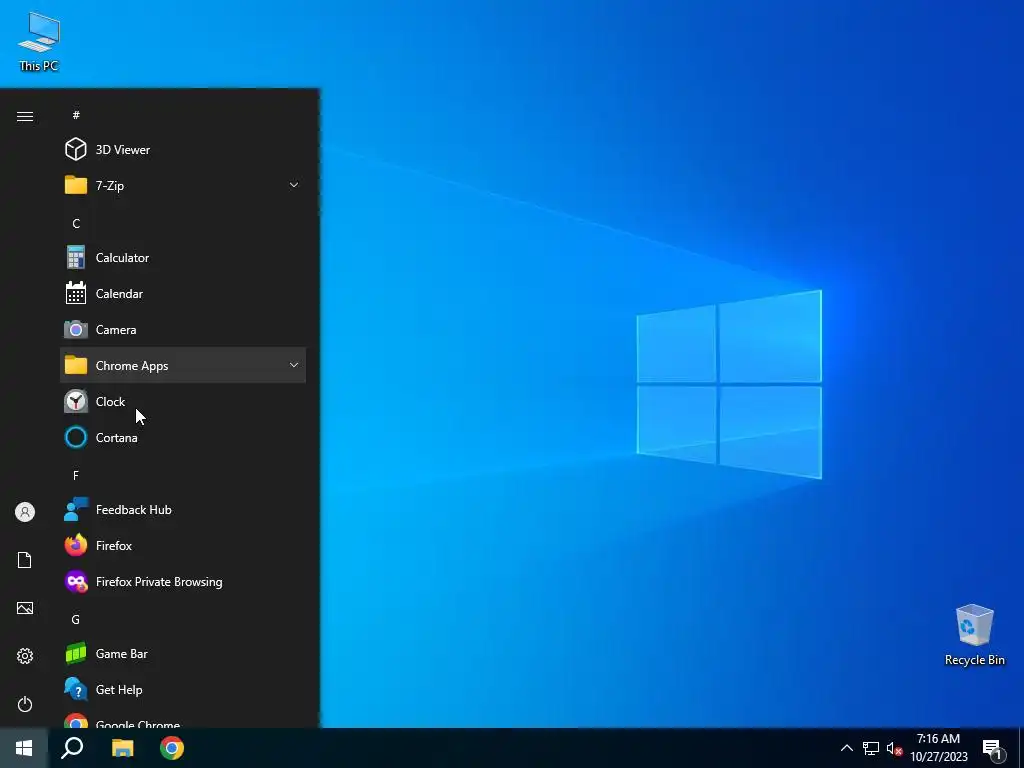Viewport: 1024px width, 768px height.
Task: Click the Power button in Start
Action: [x=25, y=704]
